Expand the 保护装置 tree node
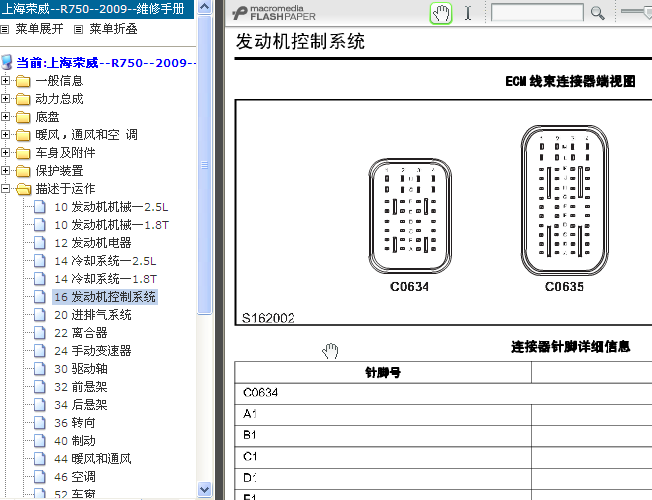Viewport: 652px width, 500px height. (x=5, y=171)
